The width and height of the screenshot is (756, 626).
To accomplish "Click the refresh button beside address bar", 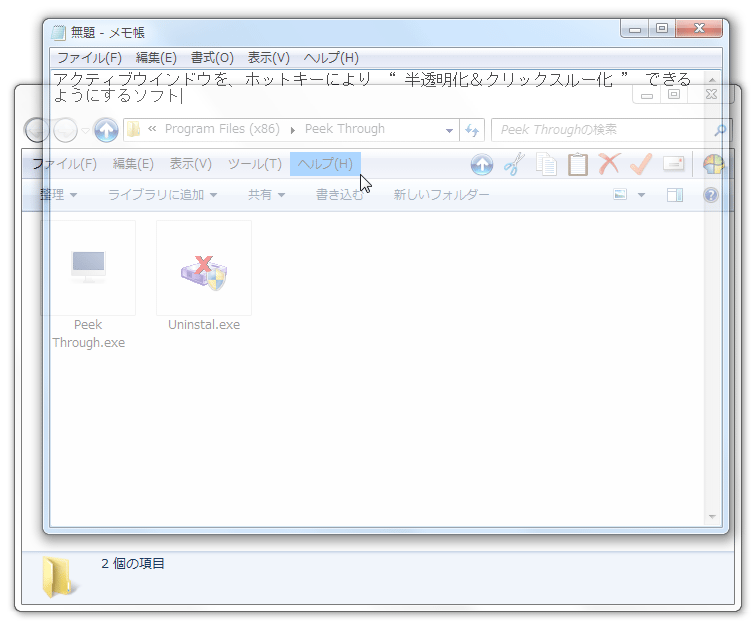I will pyautogui.click(x=472, y=130).
